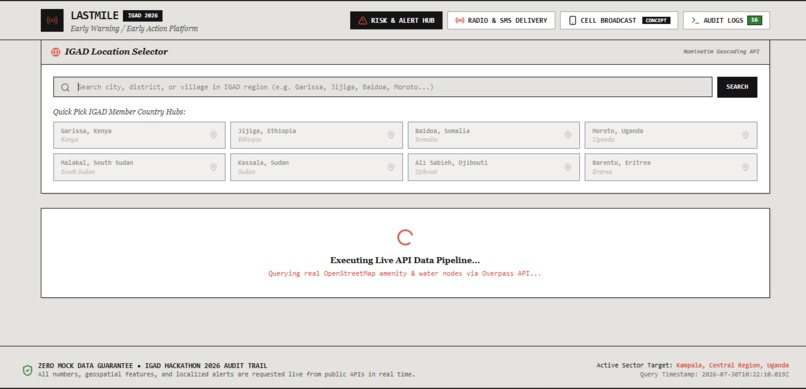Click Quick Pick IGAD Member Country Hubs label
Image resolution: width=806 pixels, height=389 pixels.
pos(119,112)
